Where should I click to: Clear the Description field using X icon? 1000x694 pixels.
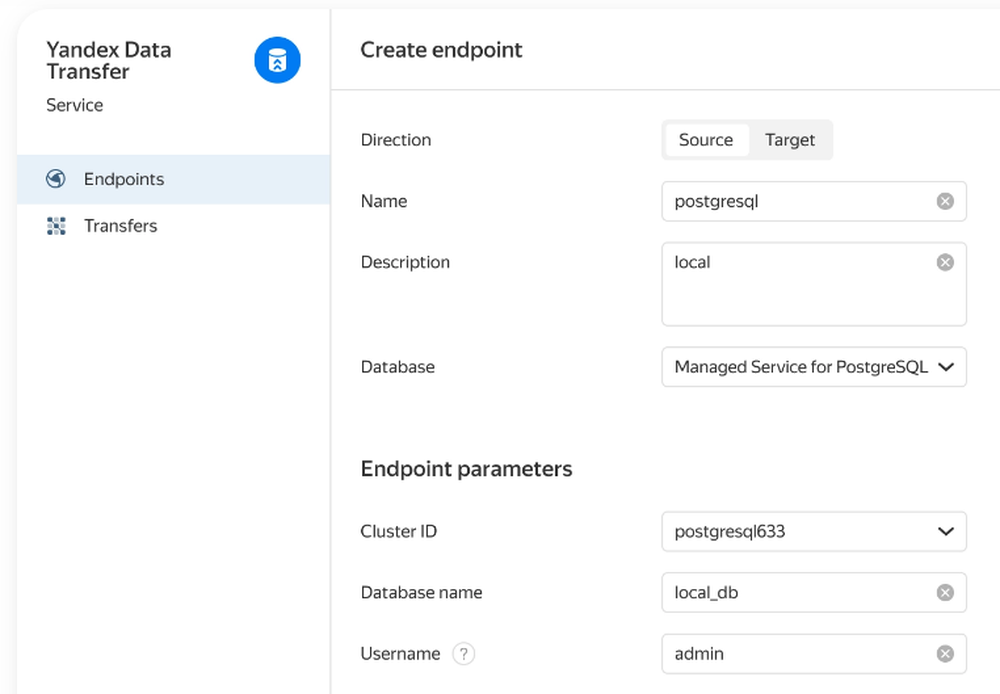click(945, 262)
